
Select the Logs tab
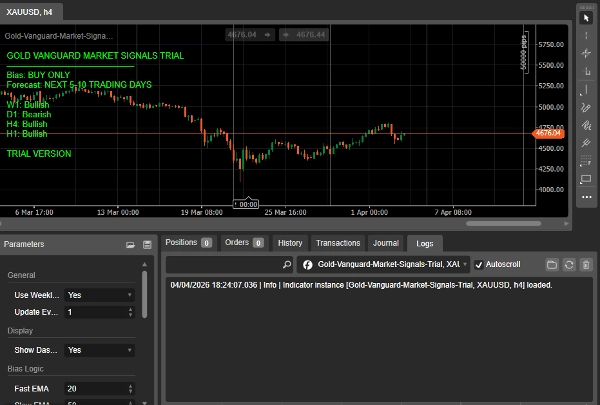pyautogui.click(x=425, y=243)
